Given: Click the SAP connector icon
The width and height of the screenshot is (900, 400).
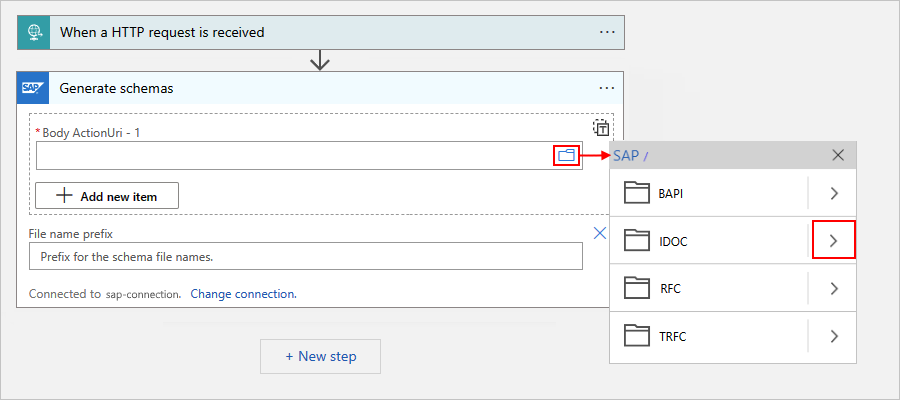Looking at the screenshot, I should point(34,88).
